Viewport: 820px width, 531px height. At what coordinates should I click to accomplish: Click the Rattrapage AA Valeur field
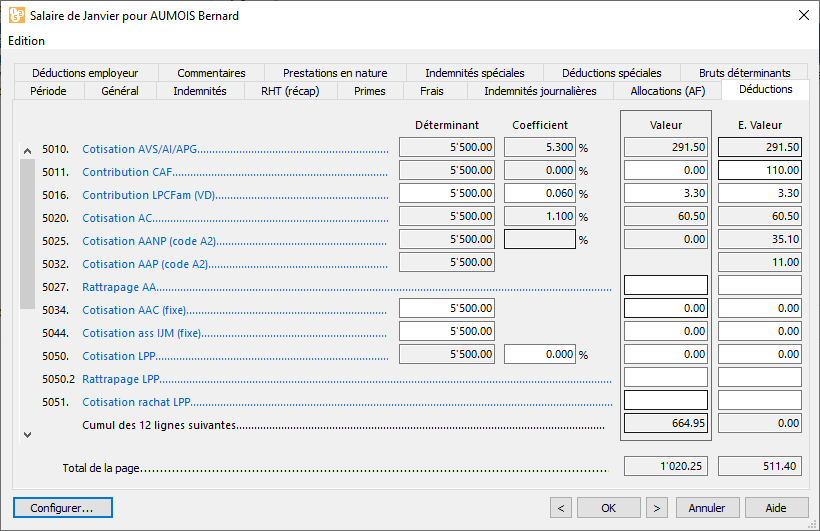pyautogui.click(x=666, y=285)
